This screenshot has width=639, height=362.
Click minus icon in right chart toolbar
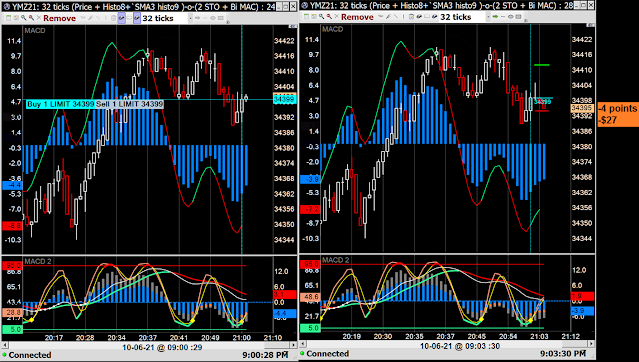point(503,17)
